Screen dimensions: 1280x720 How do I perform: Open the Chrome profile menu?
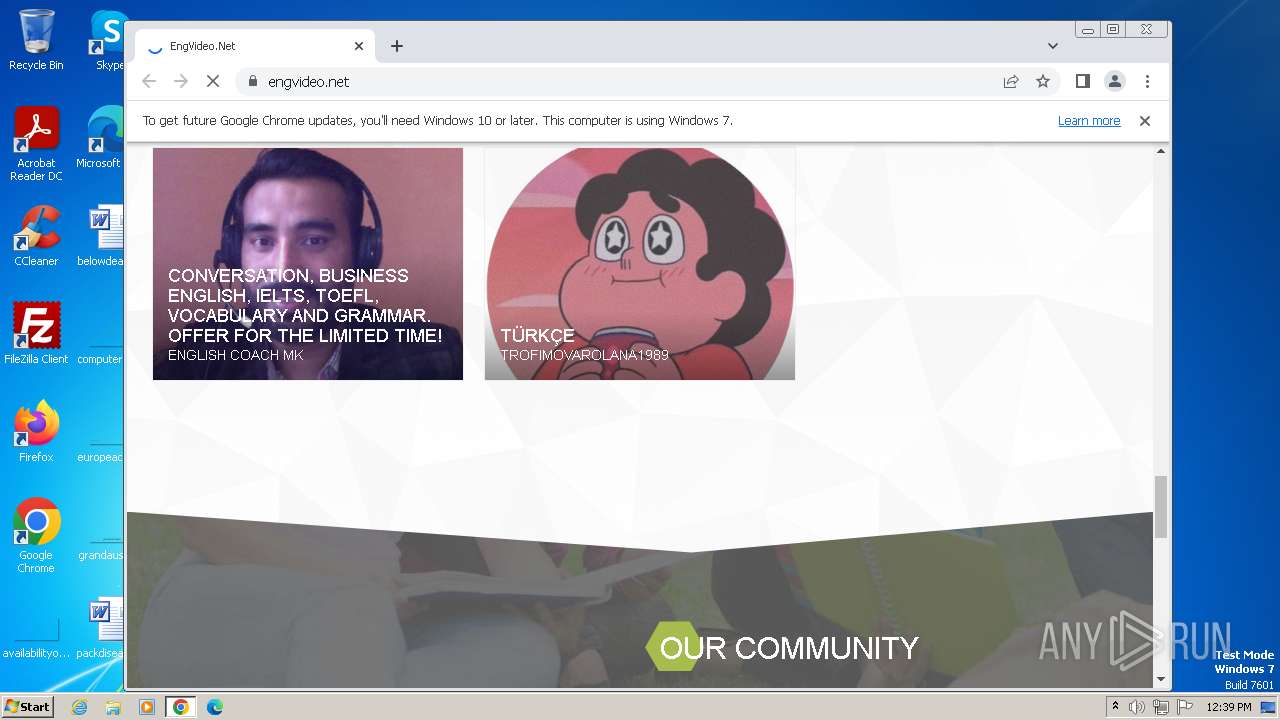(x=1115, y=82)
